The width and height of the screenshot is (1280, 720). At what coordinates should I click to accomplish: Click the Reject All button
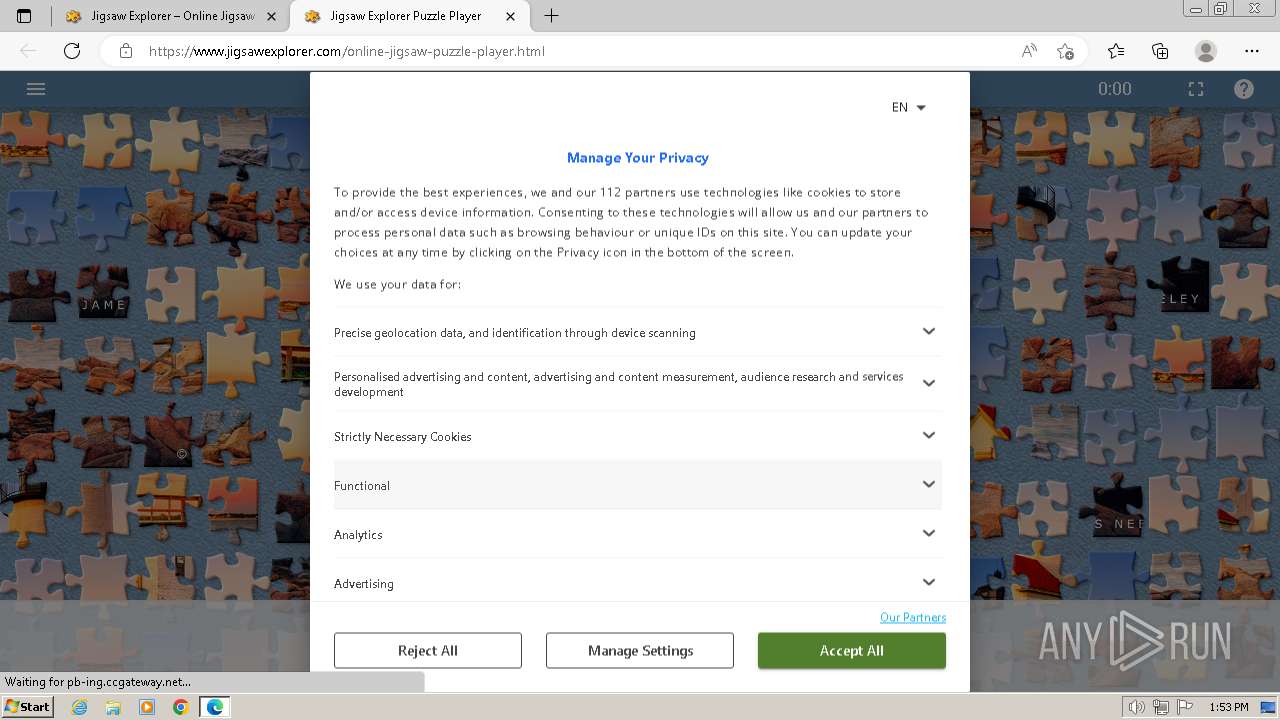click(428, 650)
